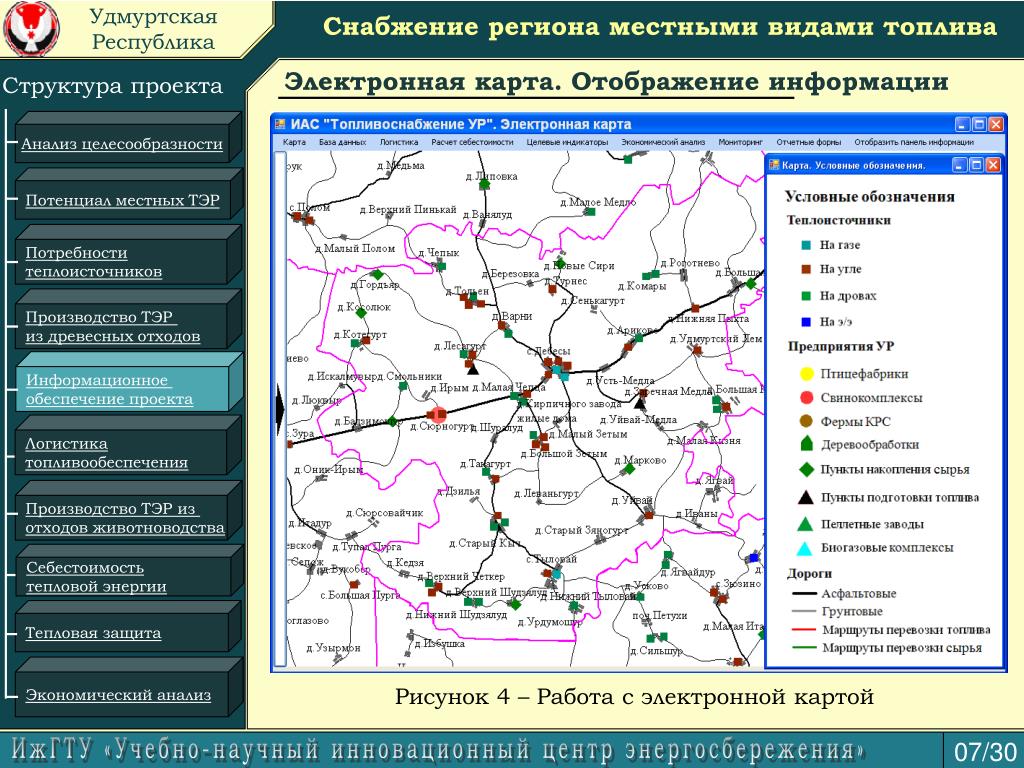Click the Асфальтовые black line sample
Image resolution: width=1024 pixels, height=768 pixels.
click(x=804, y=594)
